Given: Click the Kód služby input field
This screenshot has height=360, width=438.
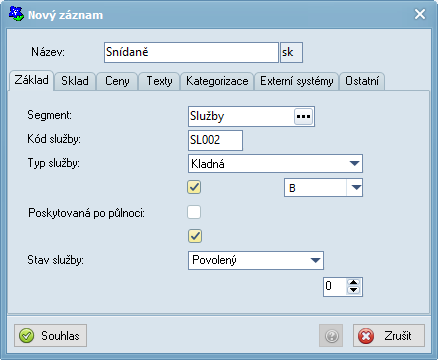Looking at the screenshot, I should point(215,140).
